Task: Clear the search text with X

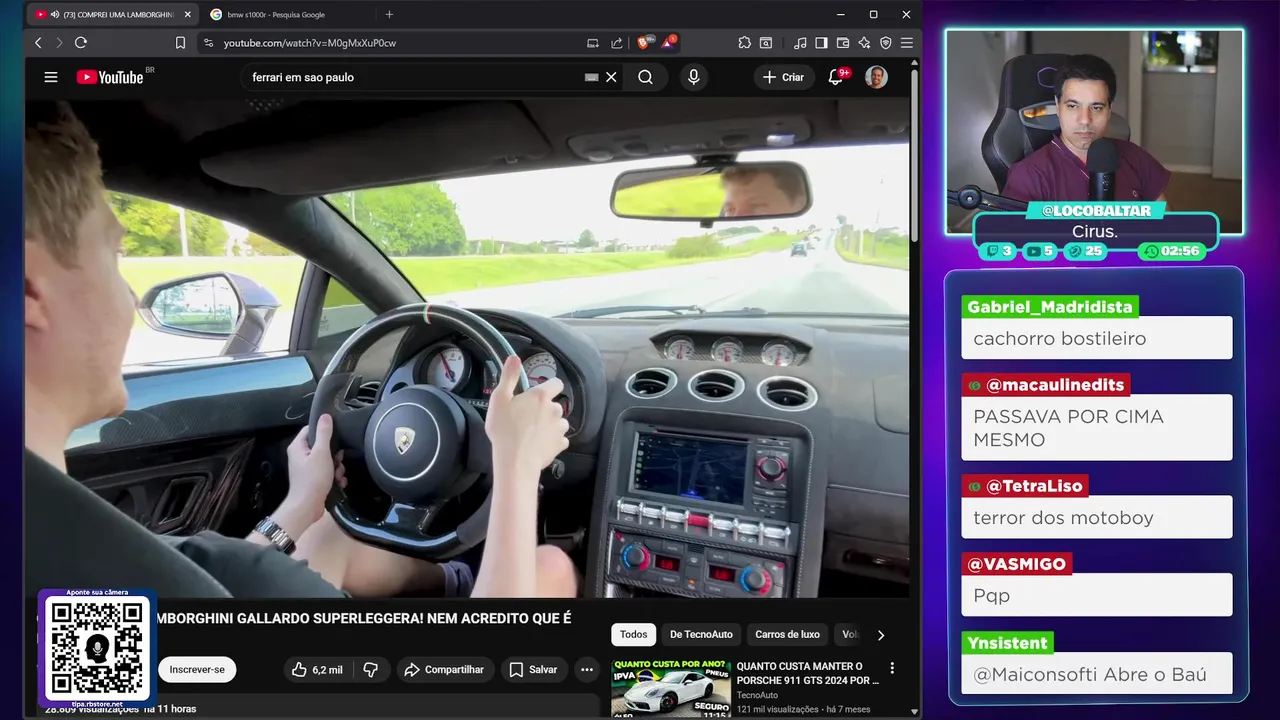Action: (x=611, y=77)
